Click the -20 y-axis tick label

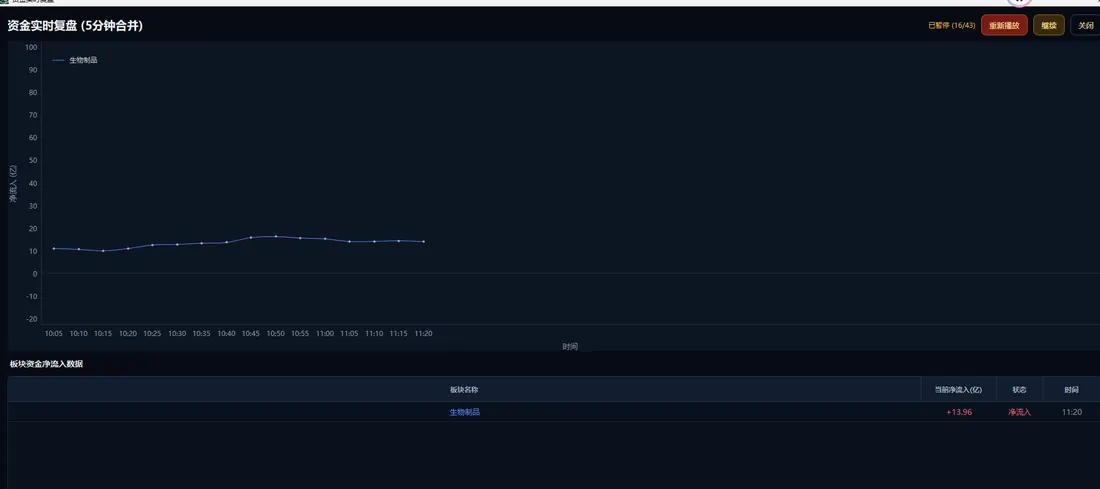point(32,319)
